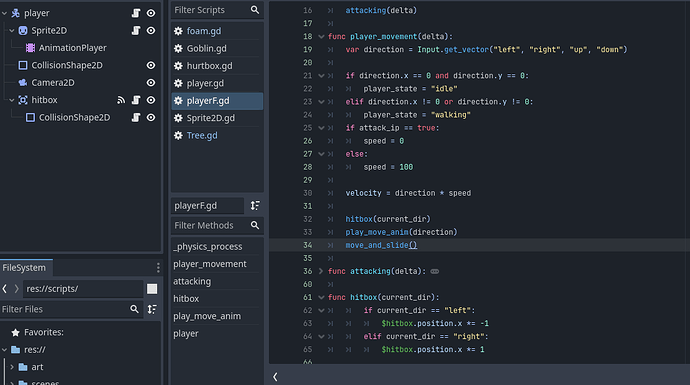Image resolution: width=690 pixels, height=385 pixels.
Task: Open script attached to player node
Action: [x=136, y=13]
